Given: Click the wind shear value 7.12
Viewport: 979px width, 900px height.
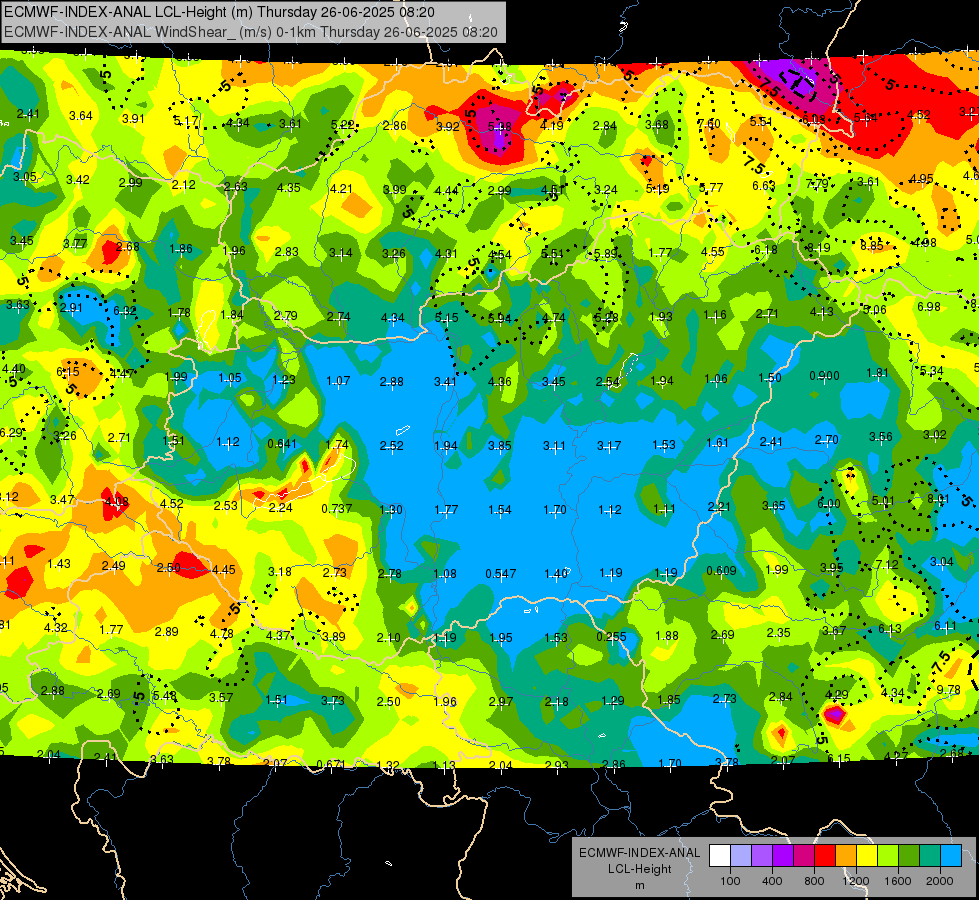Looking at the screenshot, I should point(887,565).
